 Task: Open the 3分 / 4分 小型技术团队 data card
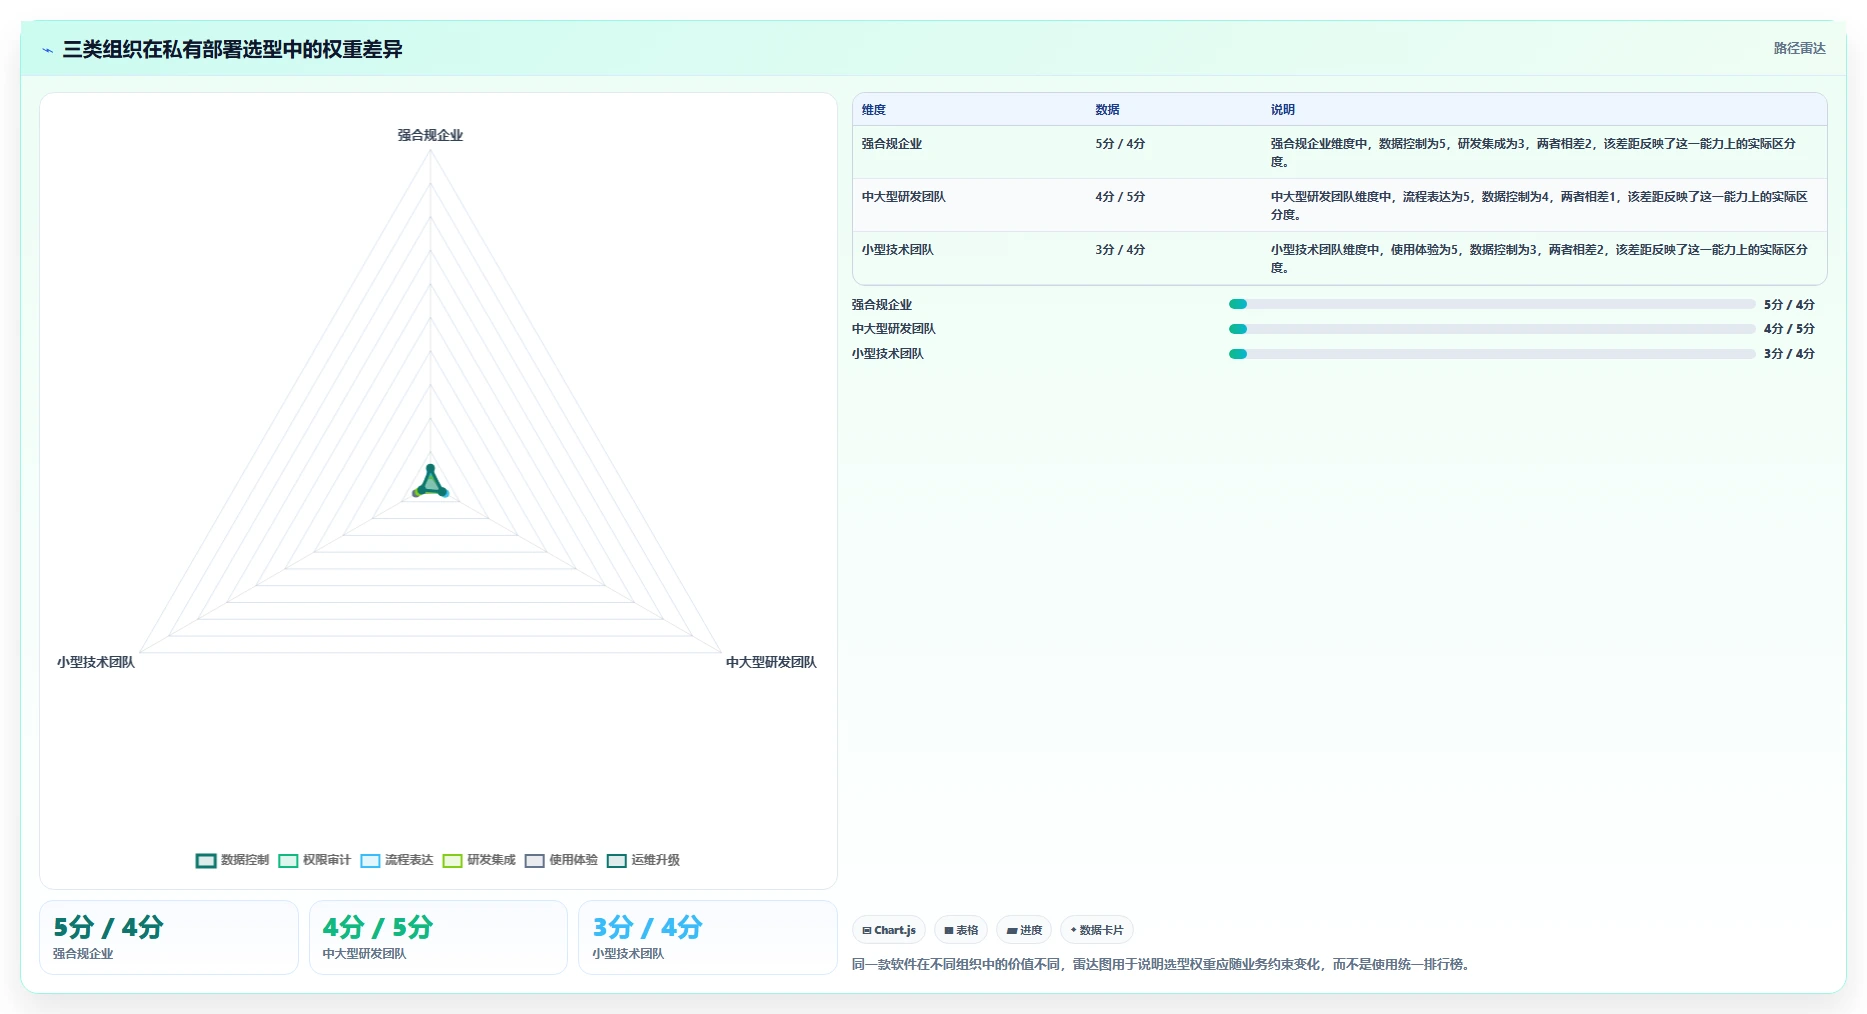pyautogui.click(x=708, y=937)
